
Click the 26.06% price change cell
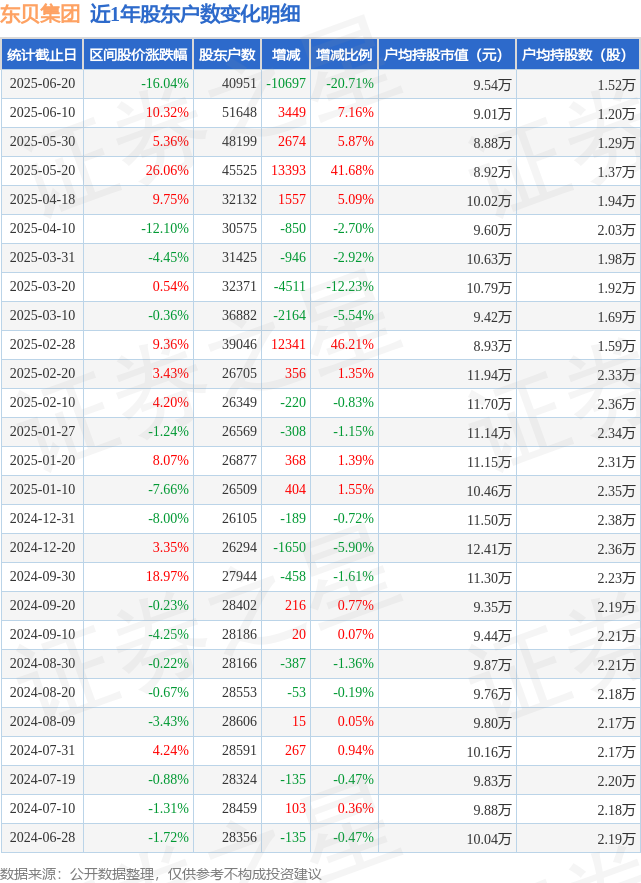click(x=167, y=170)
